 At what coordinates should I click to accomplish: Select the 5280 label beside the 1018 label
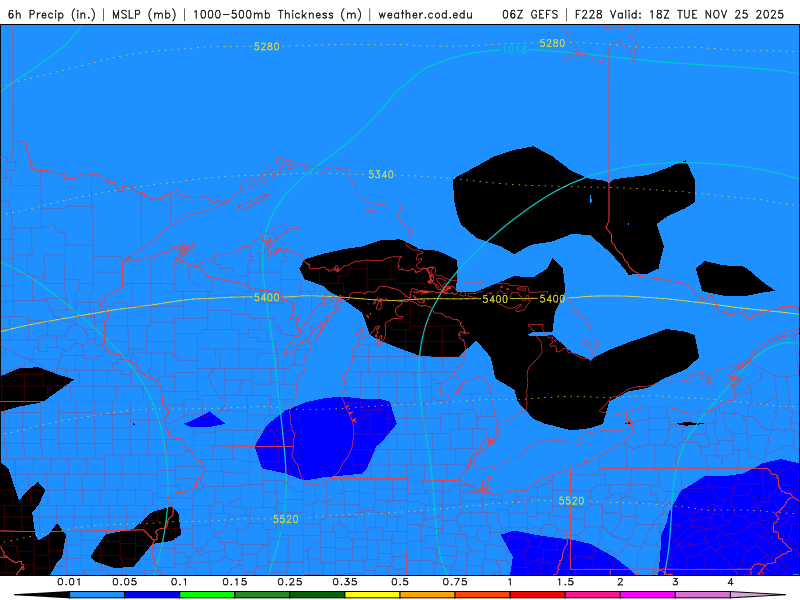(553, 43)
